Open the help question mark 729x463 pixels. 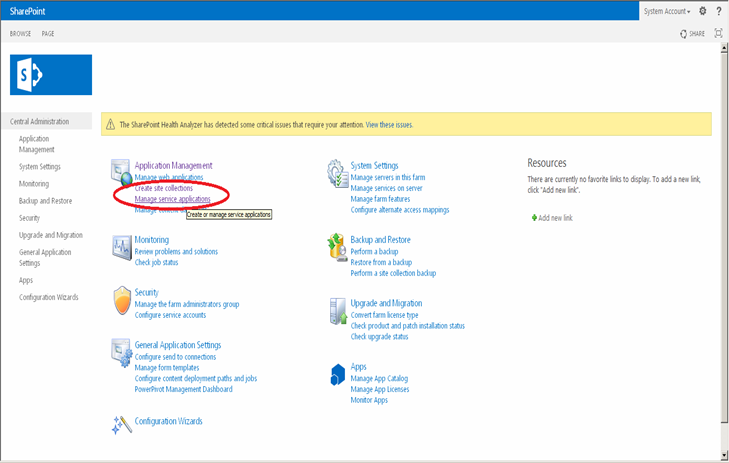(719, 11)
